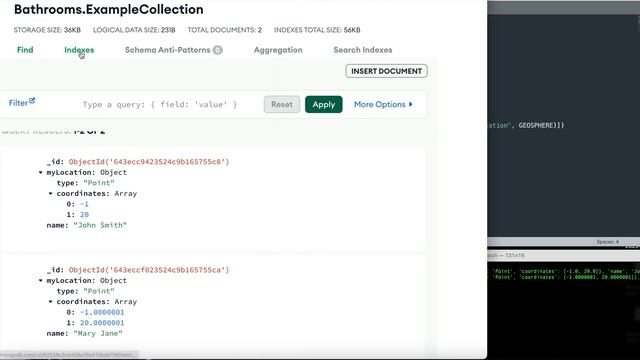Click the "Point" type value in Mary Jane document

point(99,291)
